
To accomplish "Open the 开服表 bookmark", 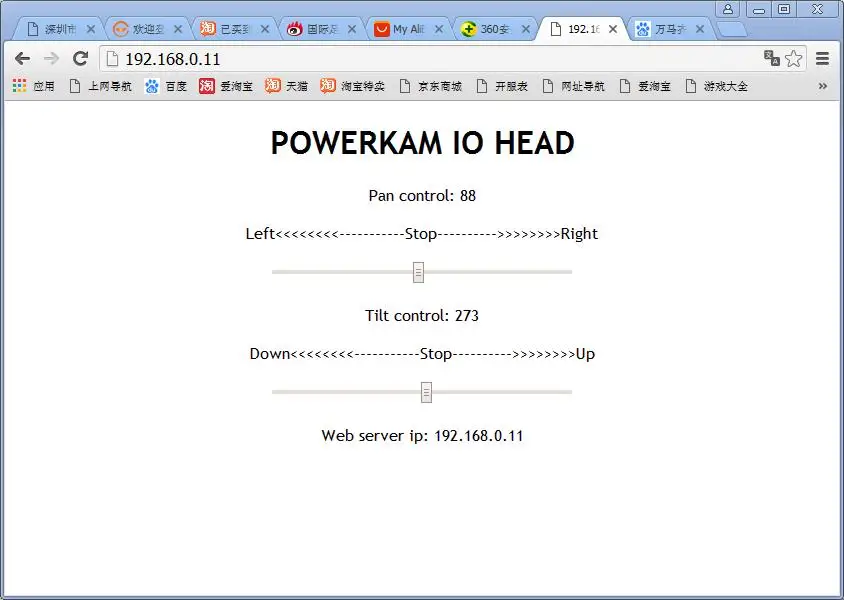I will 502,86.
